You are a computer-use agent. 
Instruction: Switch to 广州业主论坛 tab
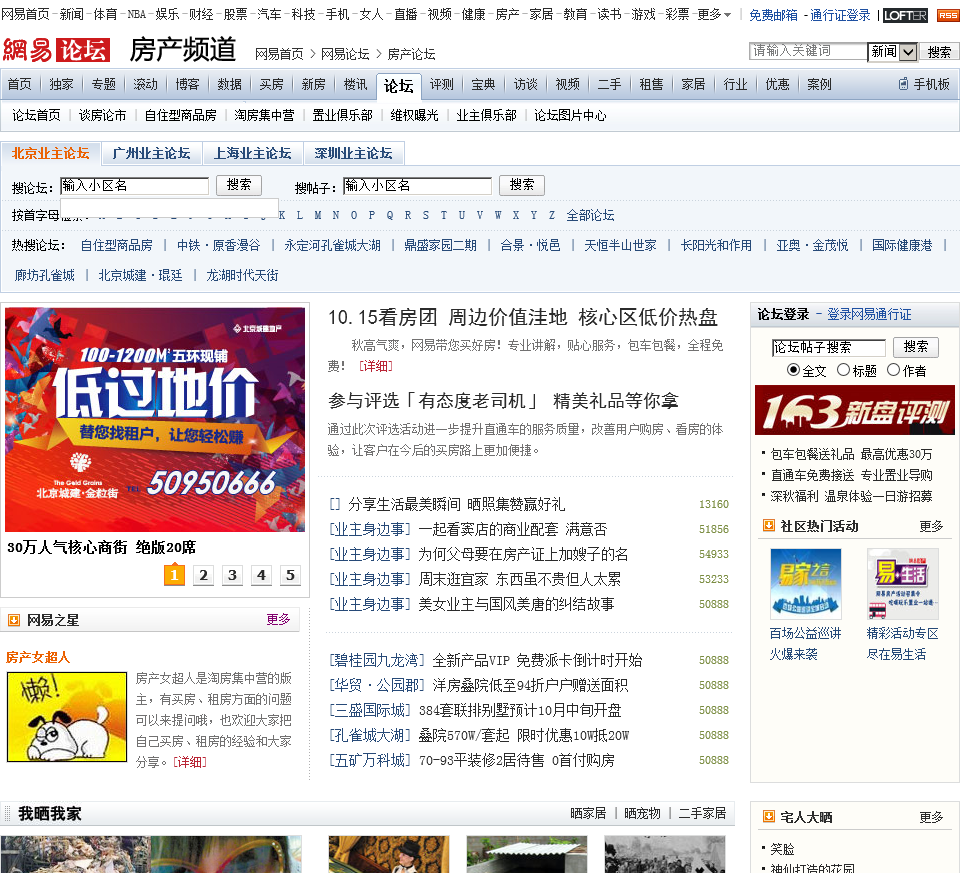coord(151,153)
